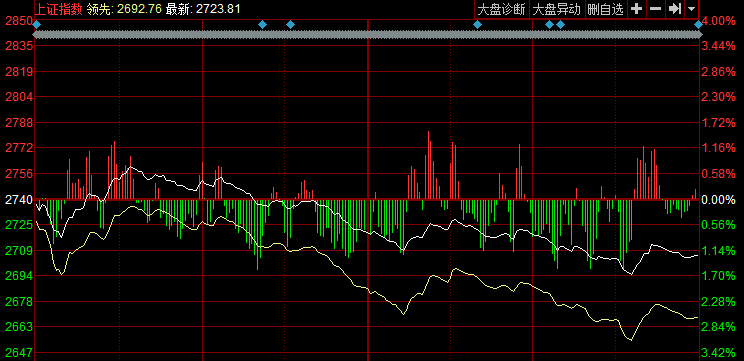Click 删自选 to remove from watchlist
The image size is (744, 361).
pyautogui.click(x=605, y=9)
